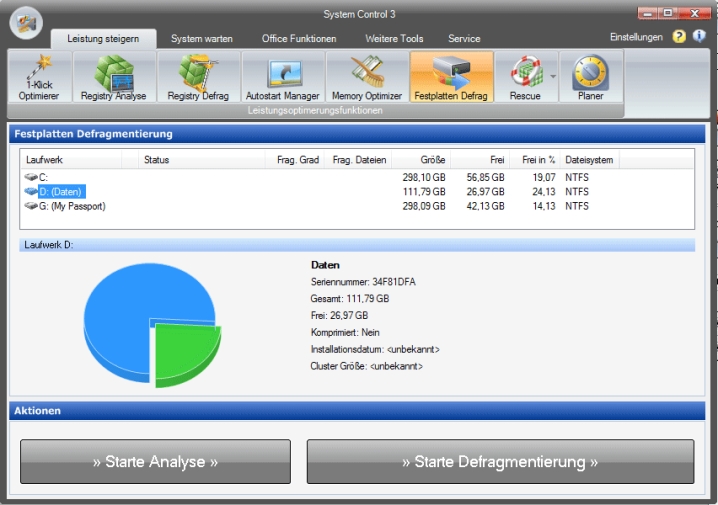Open the Service tab
The height and width of the screenshot is (505, 718).
[x=464, y=38]
